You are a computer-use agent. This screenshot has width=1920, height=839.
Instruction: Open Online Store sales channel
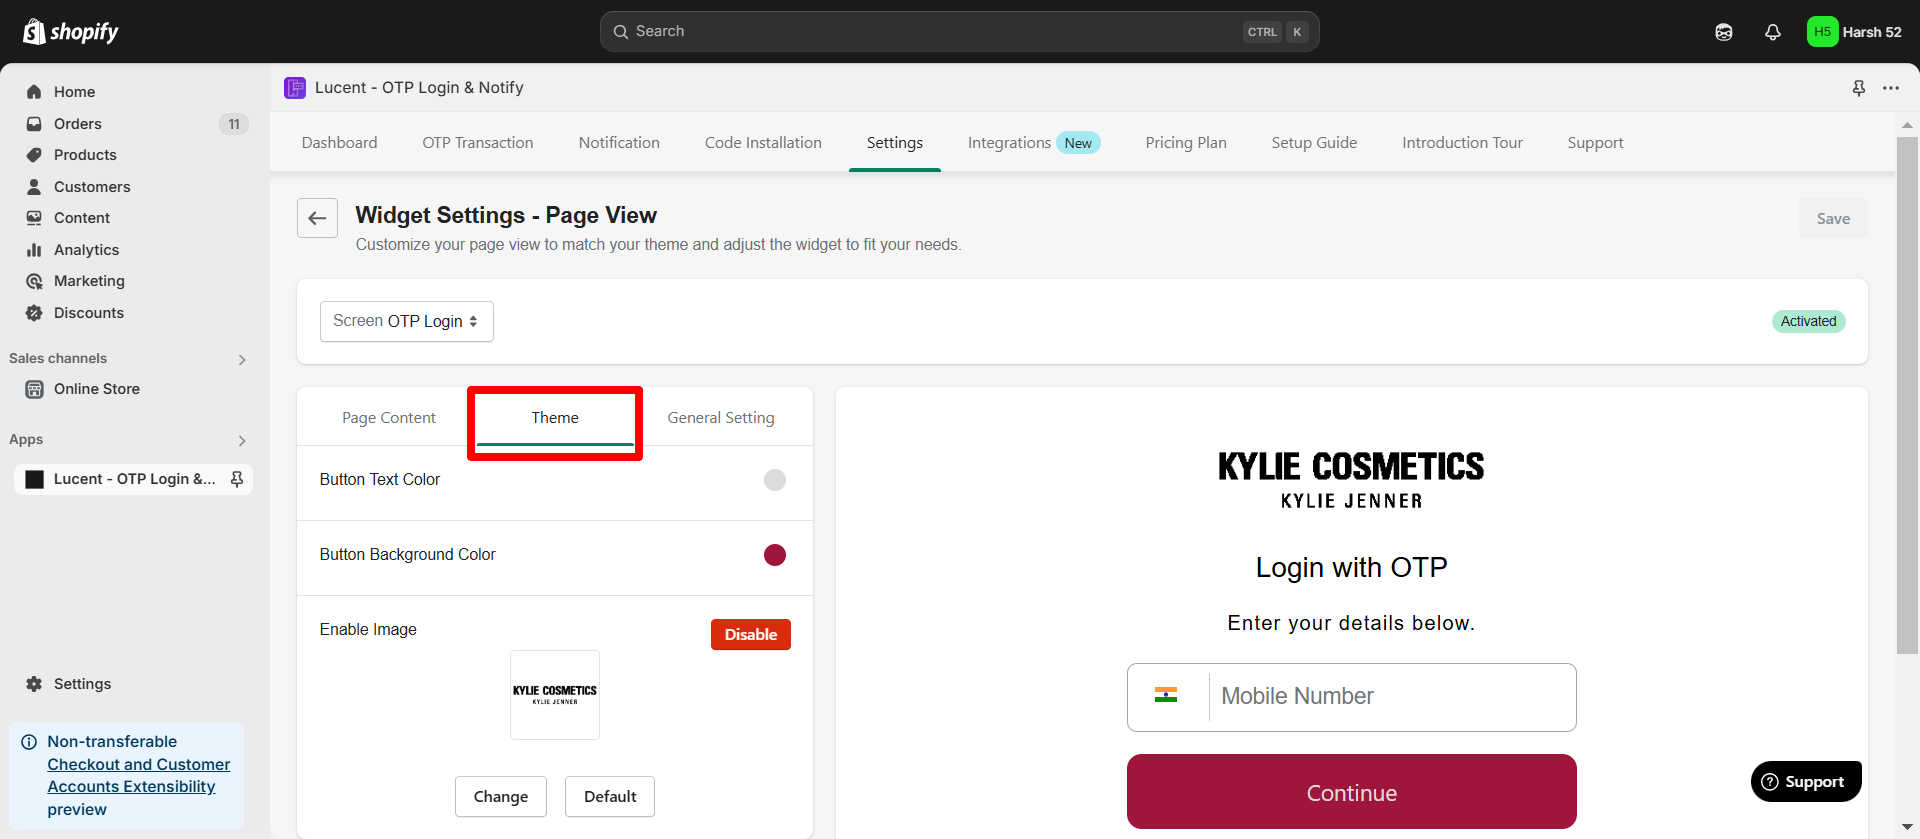(97, 389)
